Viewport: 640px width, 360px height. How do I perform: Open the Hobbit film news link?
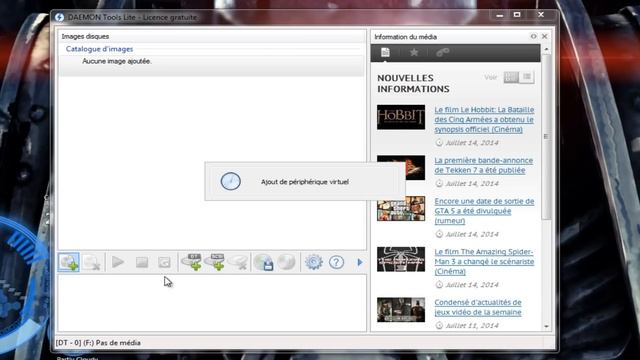click(x=484, y=119)
